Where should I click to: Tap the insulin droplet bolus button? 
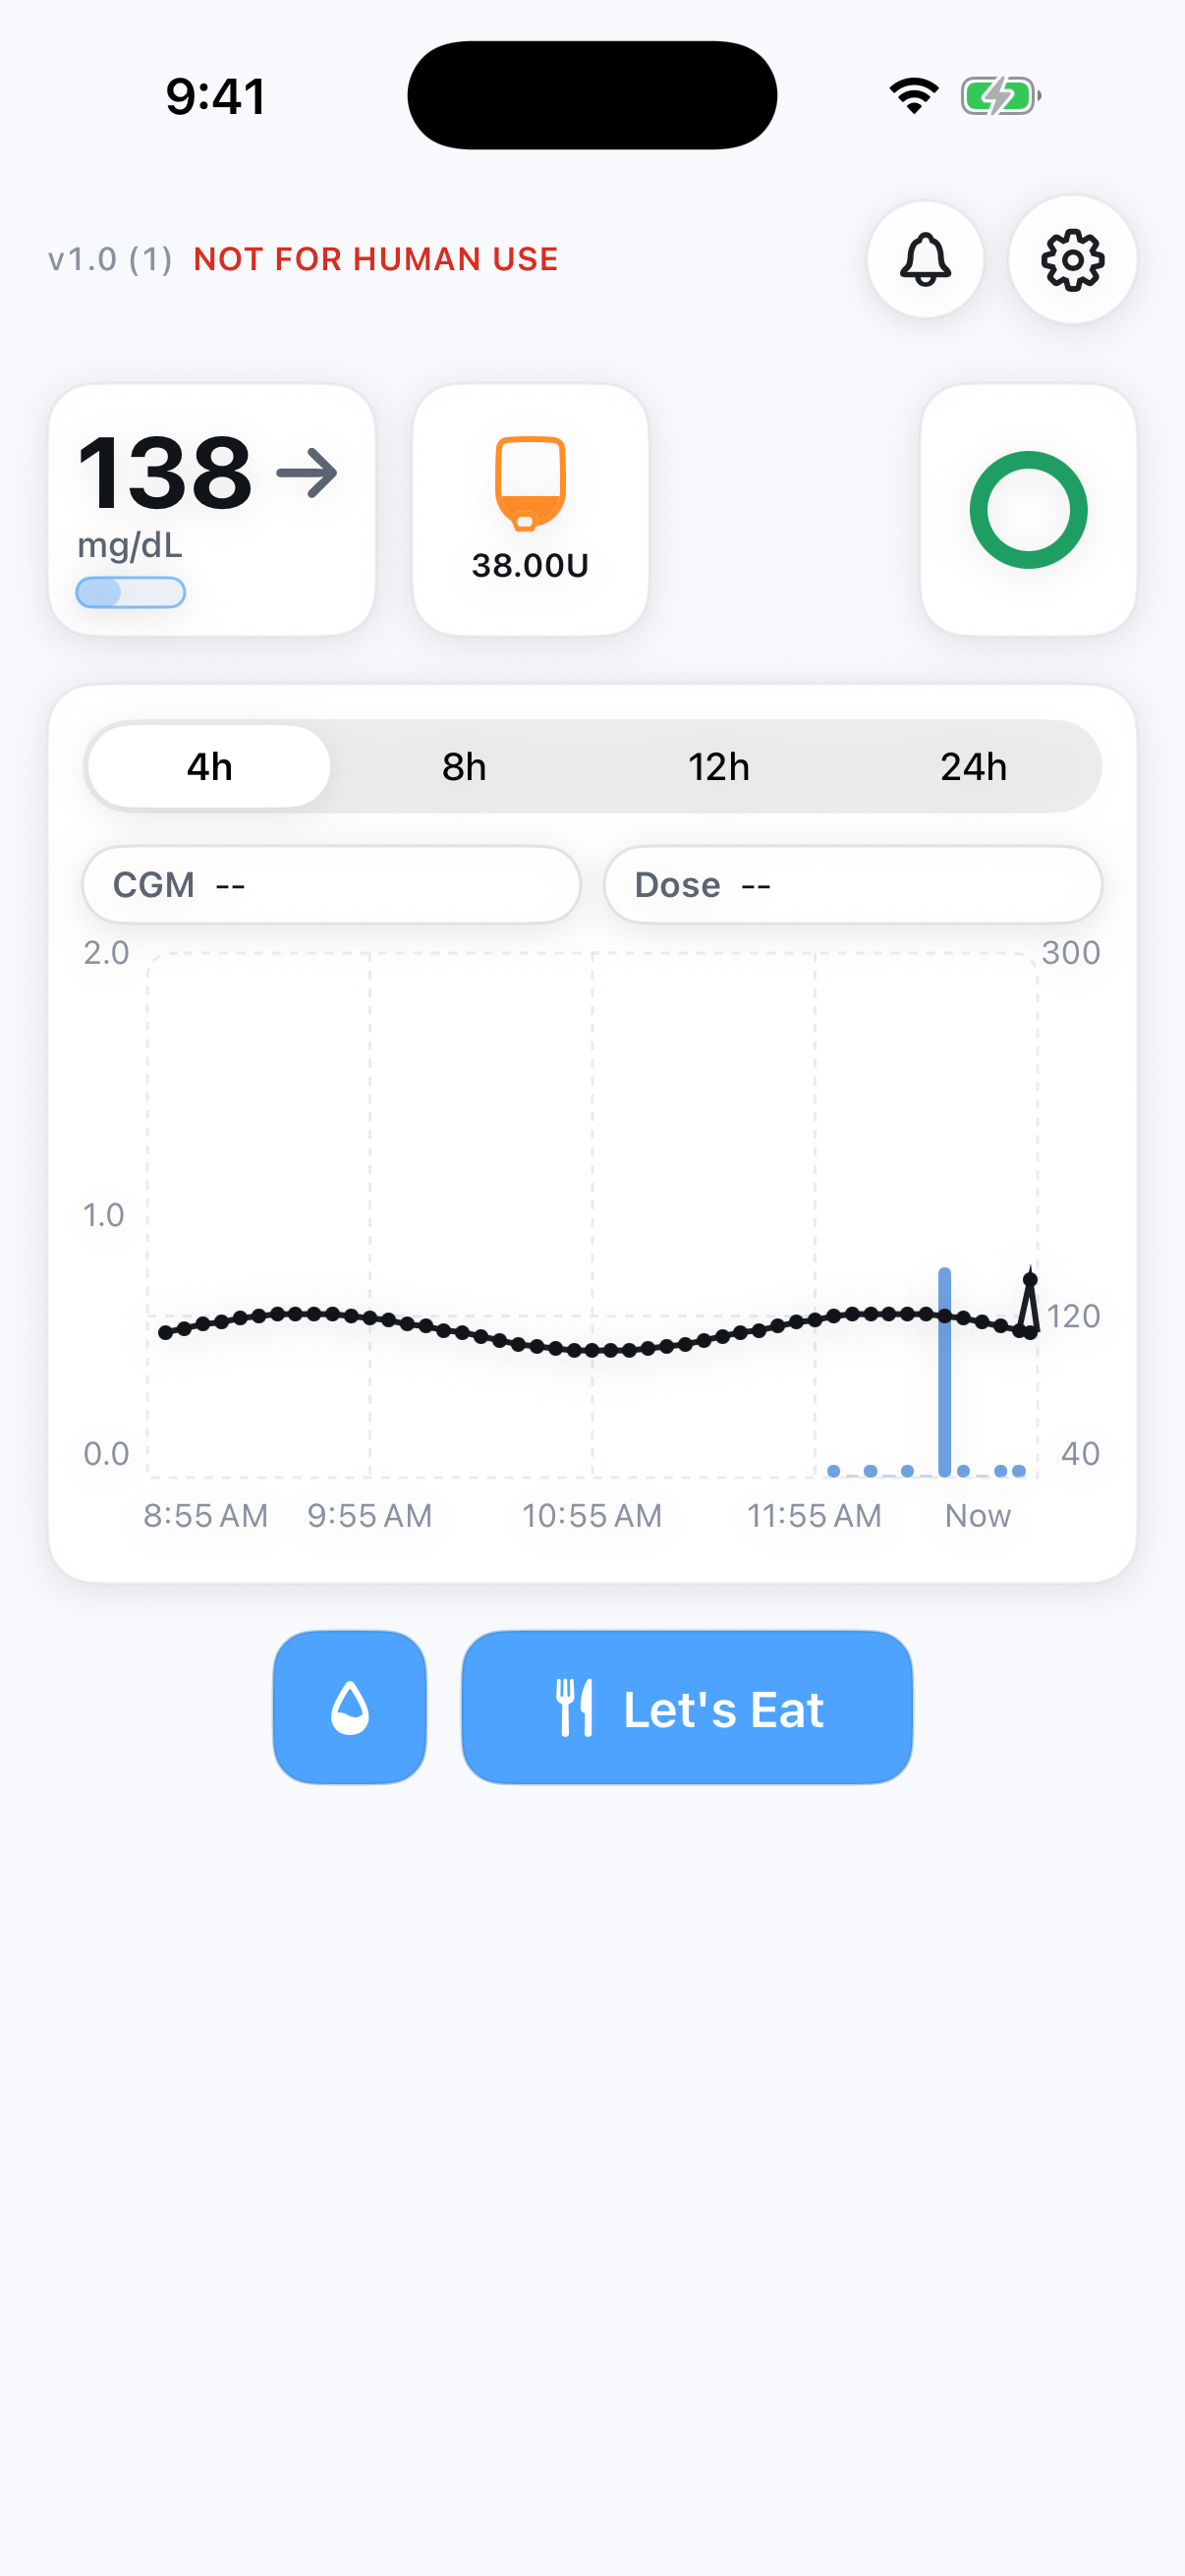click(x=350, y=1707)
